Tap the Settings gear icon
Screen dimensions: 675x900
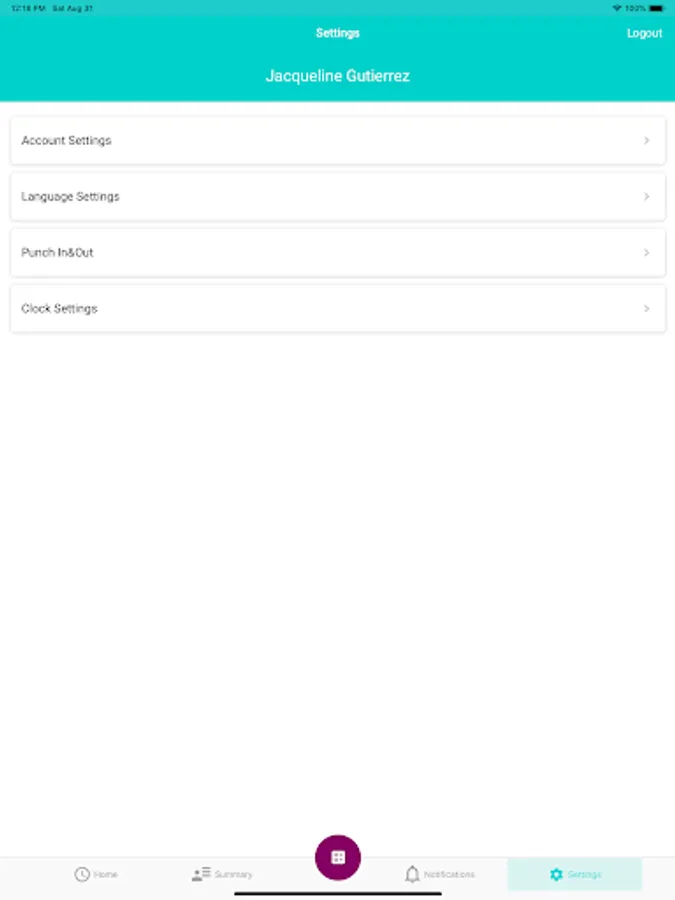point(556,874)
